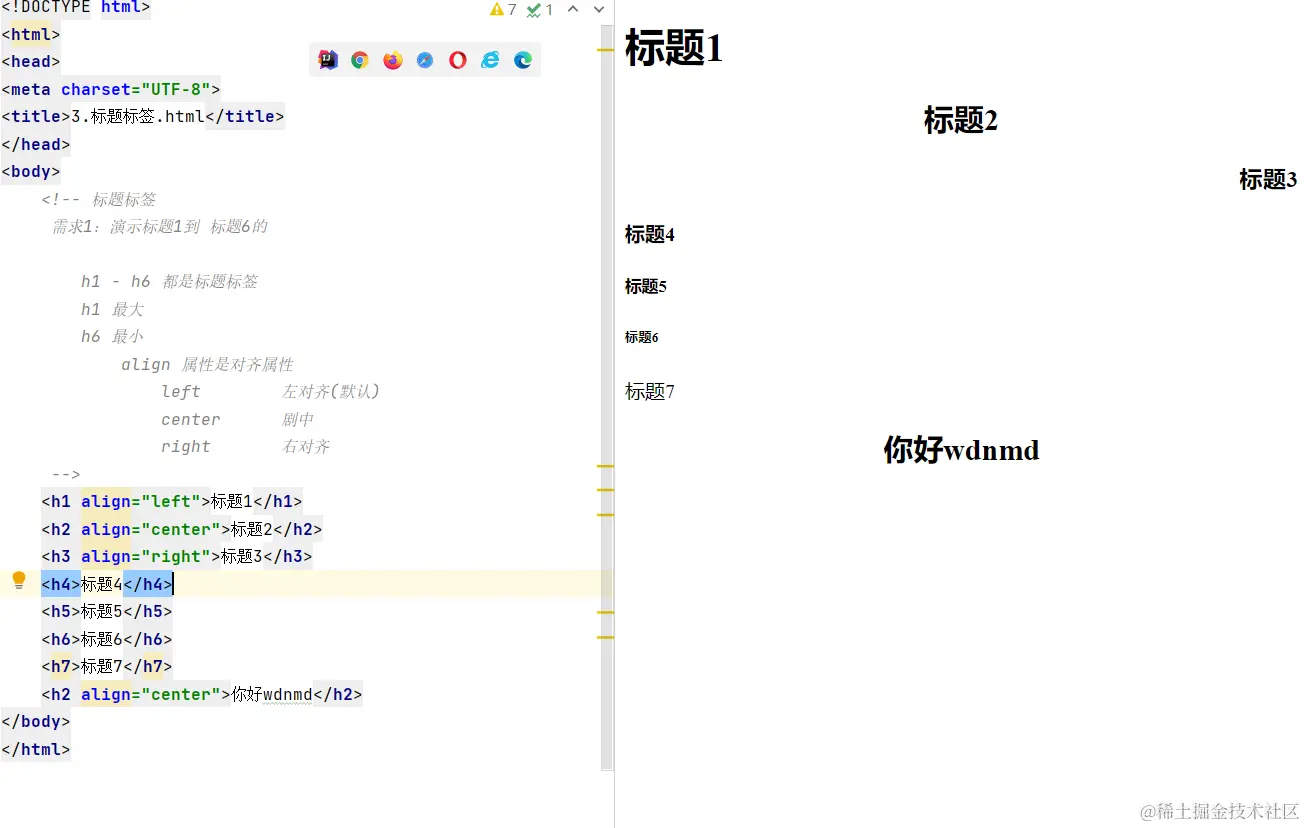Viewport: 1306px width, 828px height.
Task: Click preview heading 标题3
Action: (x=1268, y=179)
